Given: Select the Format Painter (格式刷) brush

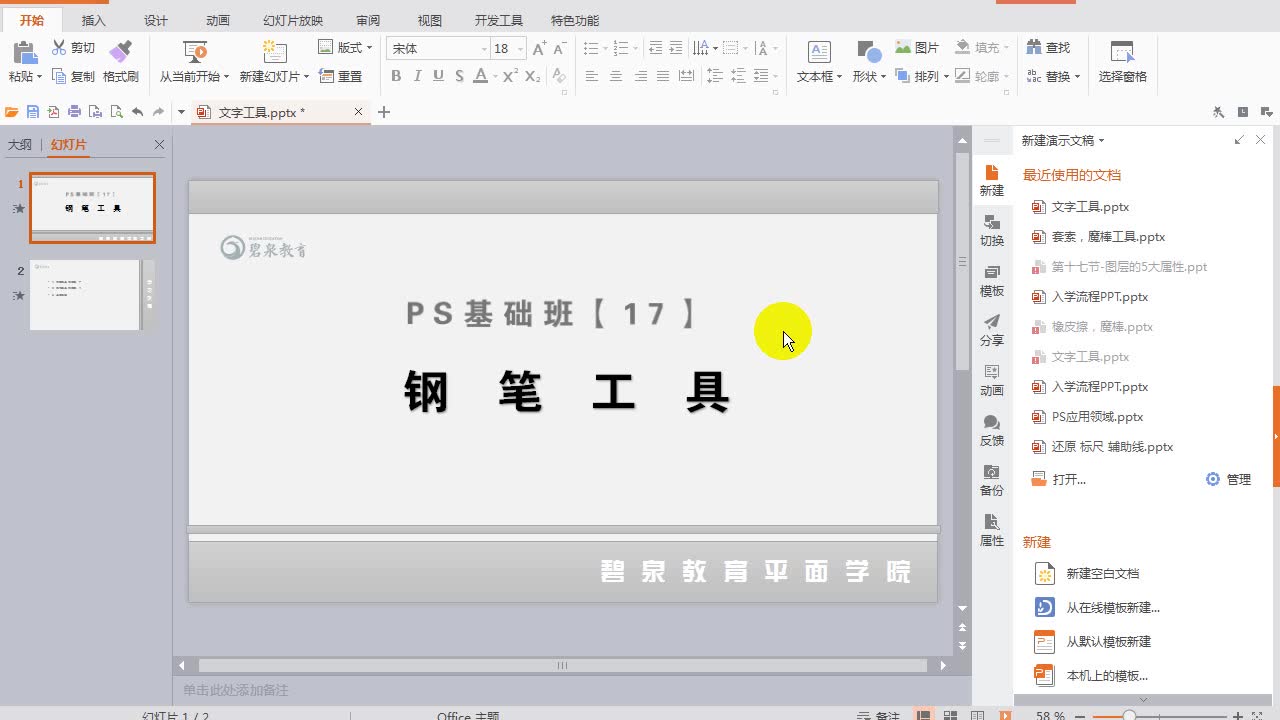Looking at the screenshot, I should pos(121,51).
